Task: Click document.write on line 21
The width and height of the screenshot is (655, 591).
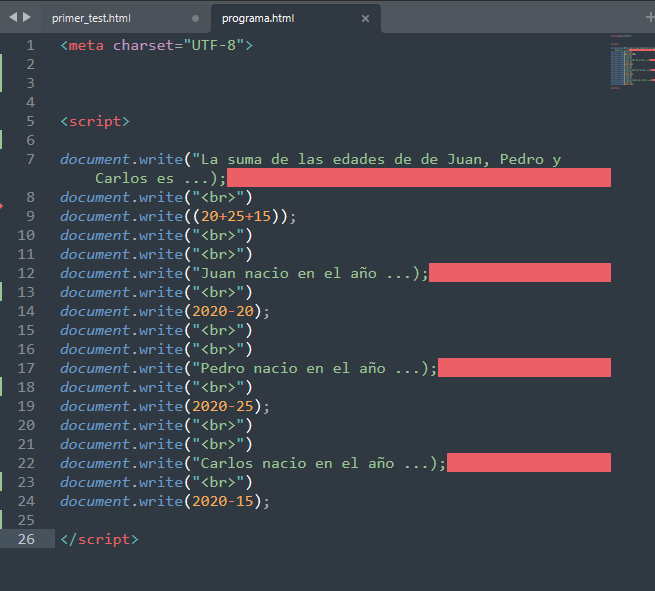Action: (x=122, y=444)
